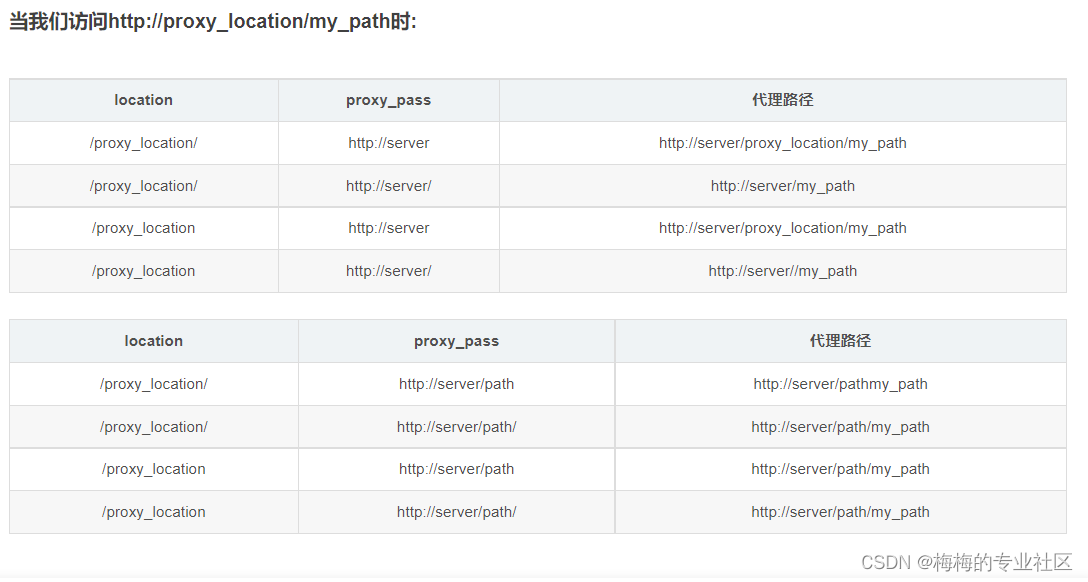The width and height of the screenshot is (1088, 582).
Task: Select the 代理路径 header in the first table
Action: 783,100
